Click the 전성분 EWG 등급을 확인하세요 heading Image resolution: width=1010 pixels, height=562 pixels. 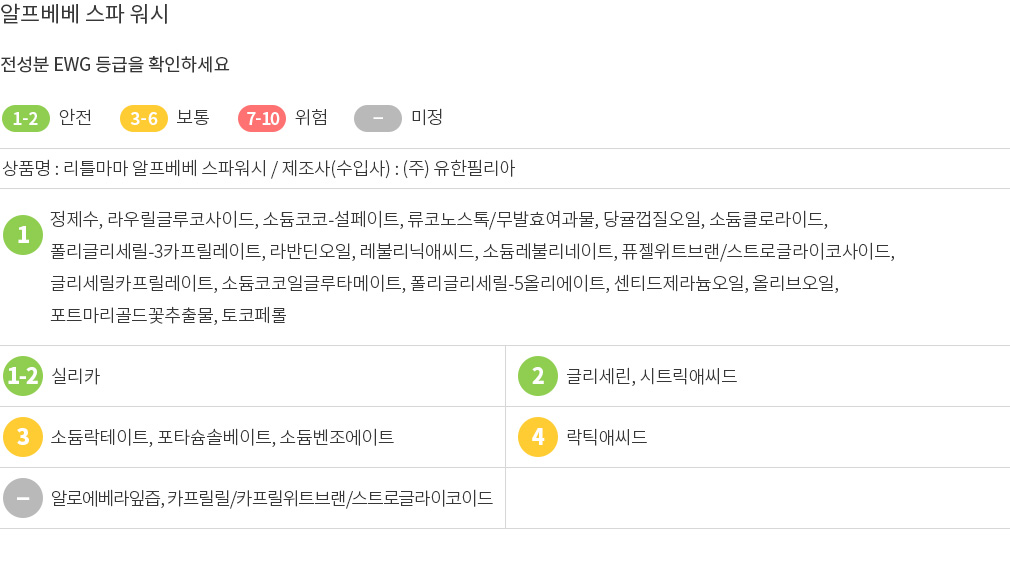pos(115,64)
